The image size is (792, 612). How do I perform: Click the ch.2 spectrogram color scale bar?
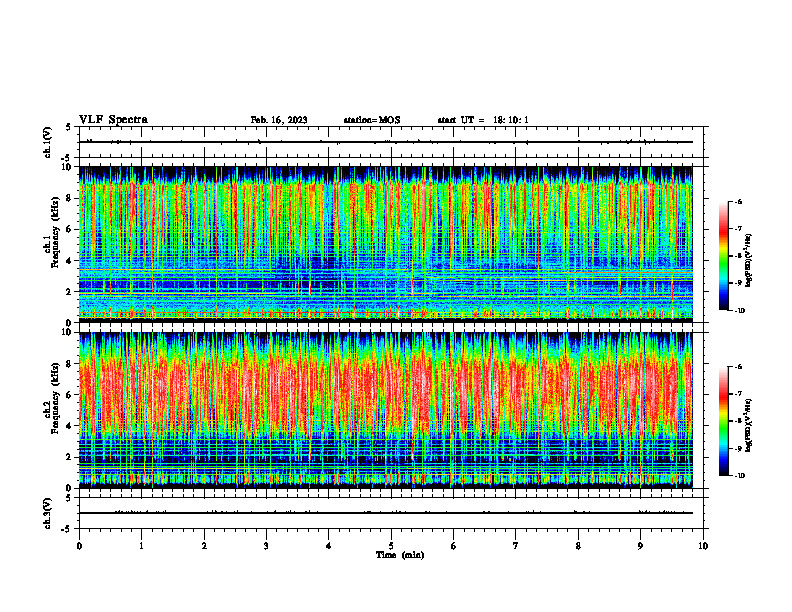tap(723, 421)
